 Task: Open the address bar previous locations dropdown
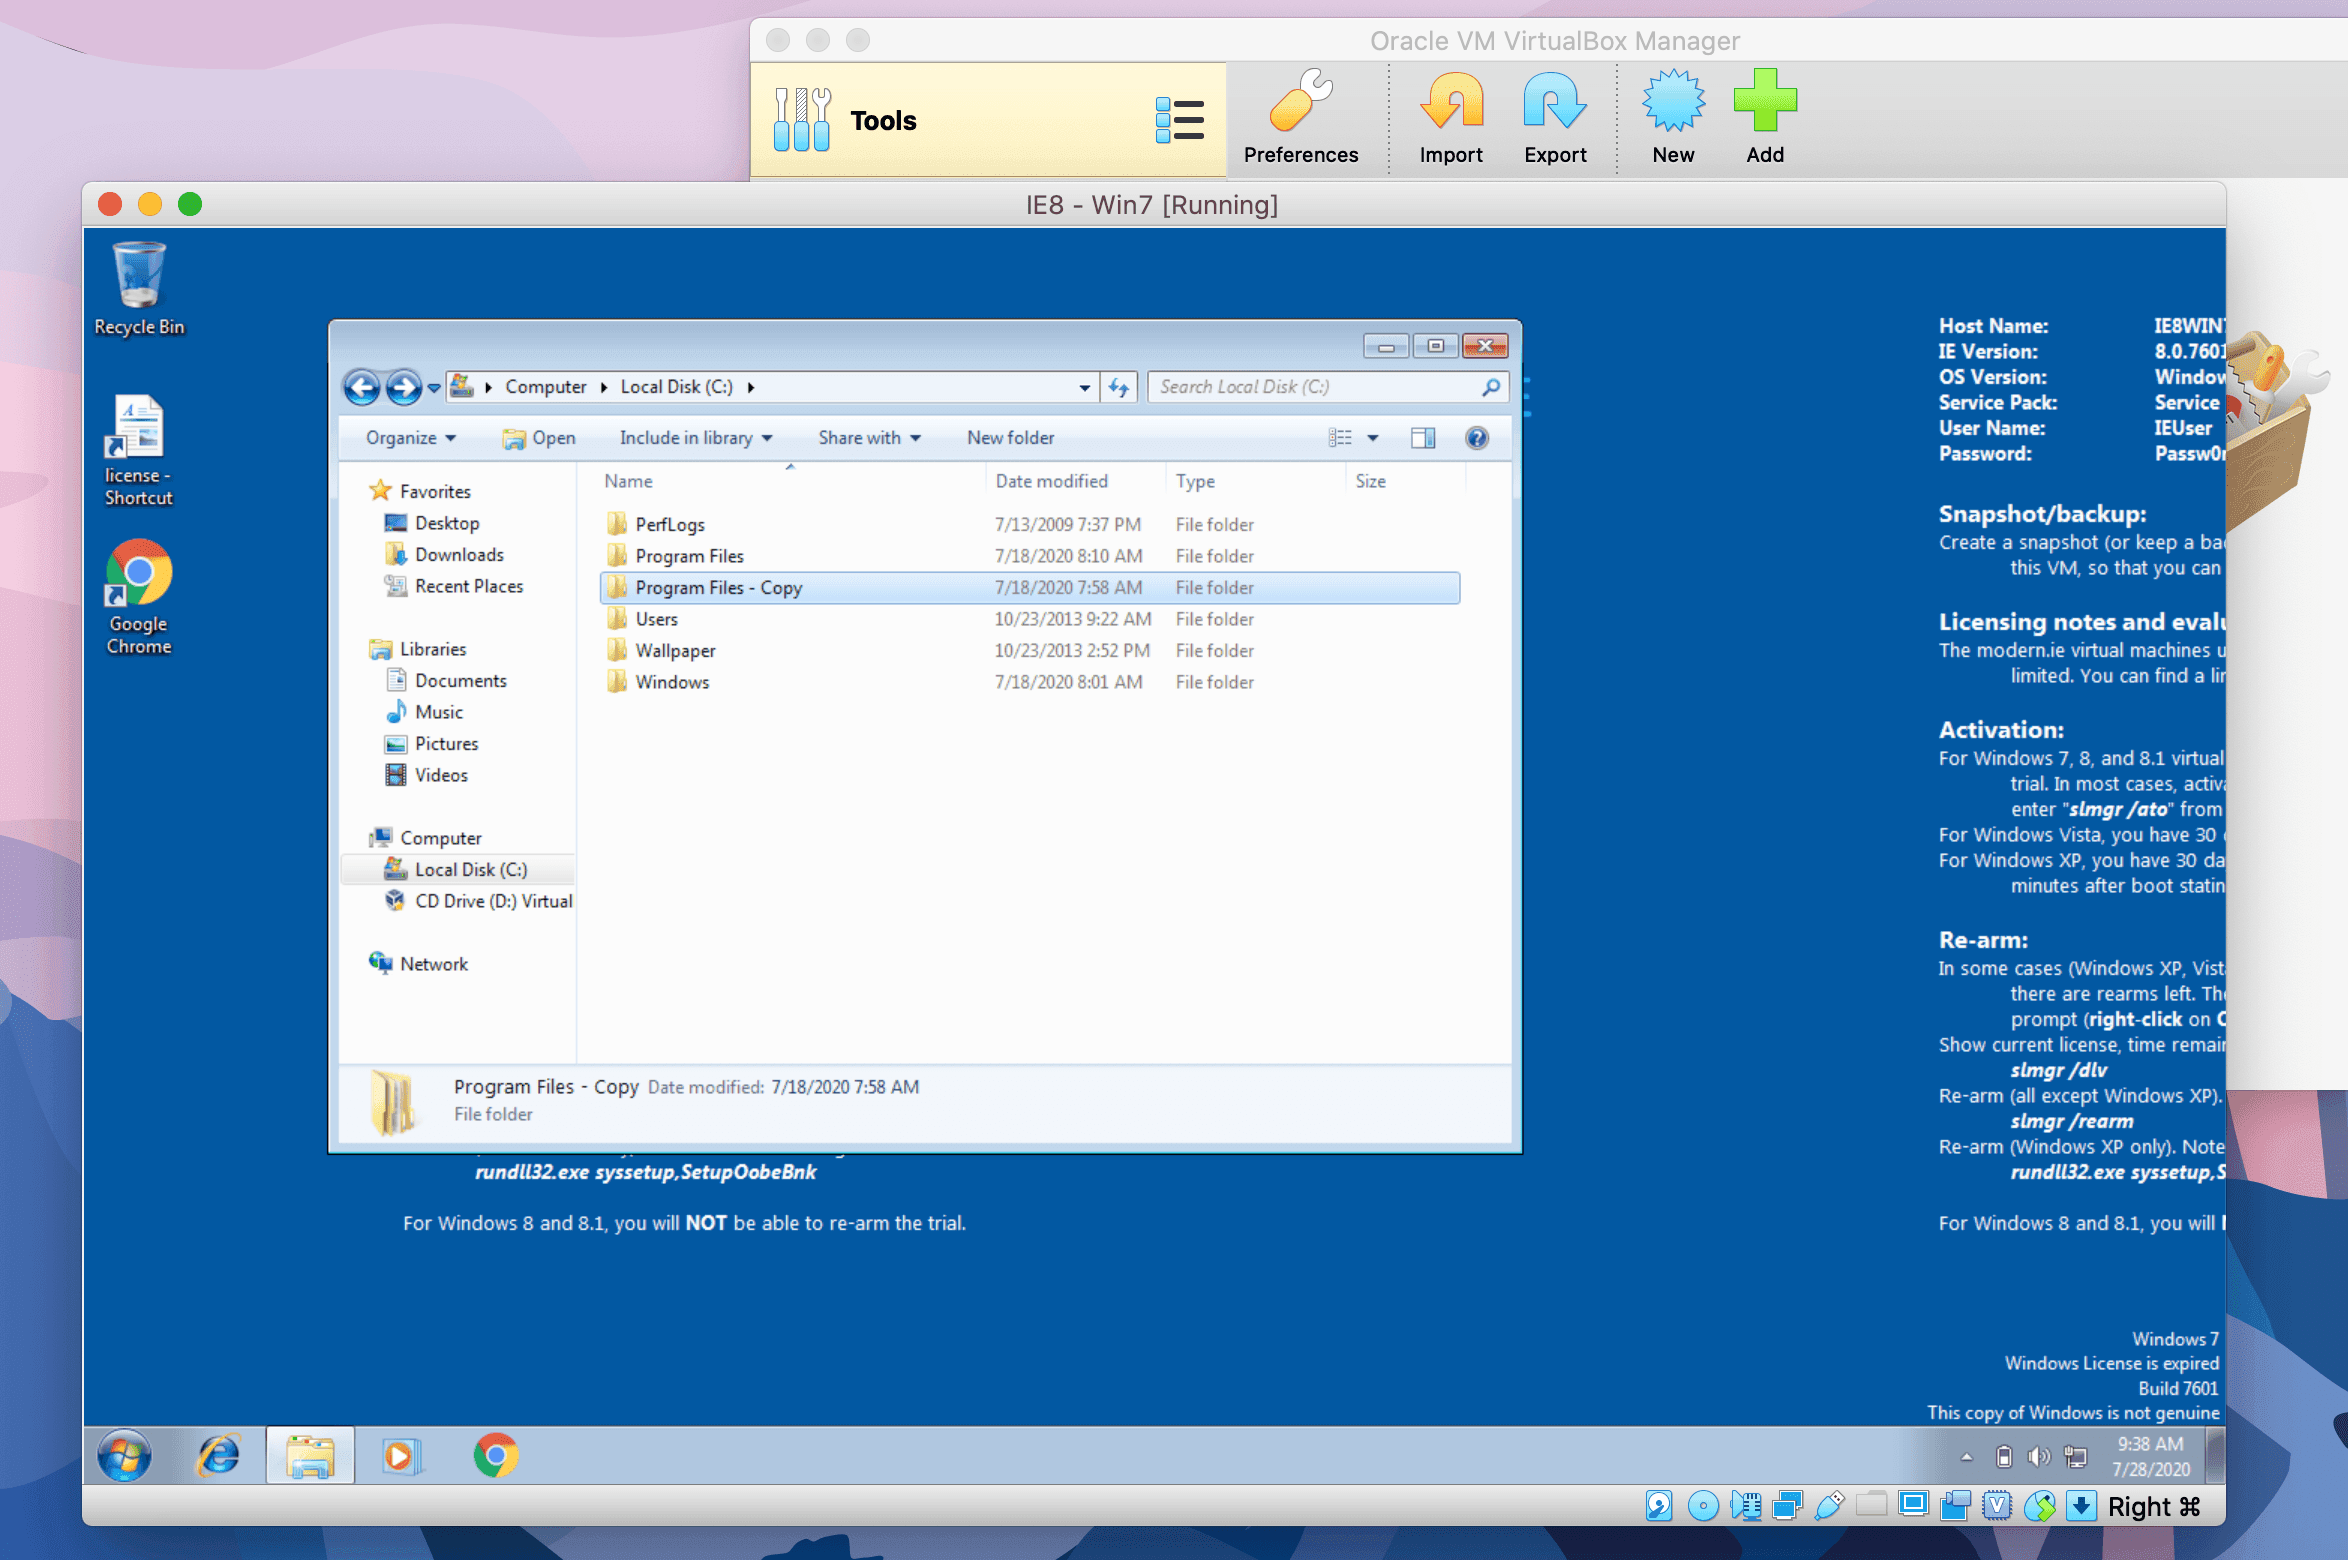(x=1084, y=388)
